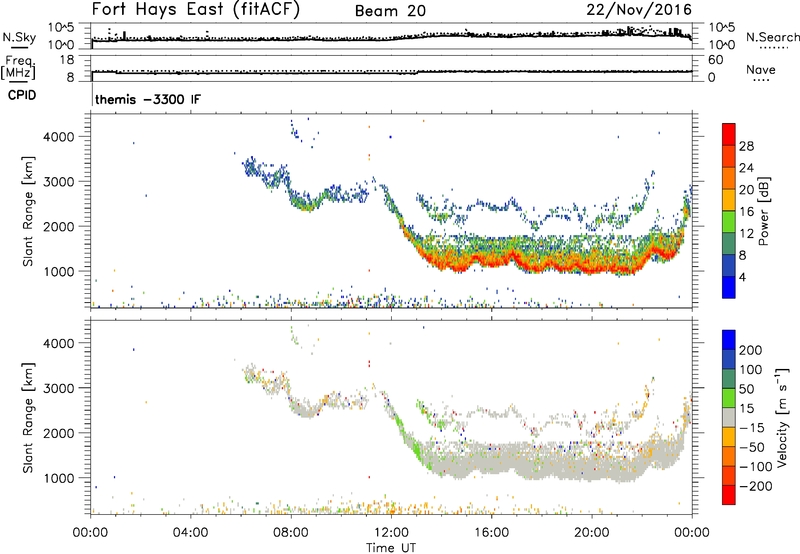Click the "3000" tick of the velocity panel
This screenshot has height=554, width=800.
coord(58,388)
